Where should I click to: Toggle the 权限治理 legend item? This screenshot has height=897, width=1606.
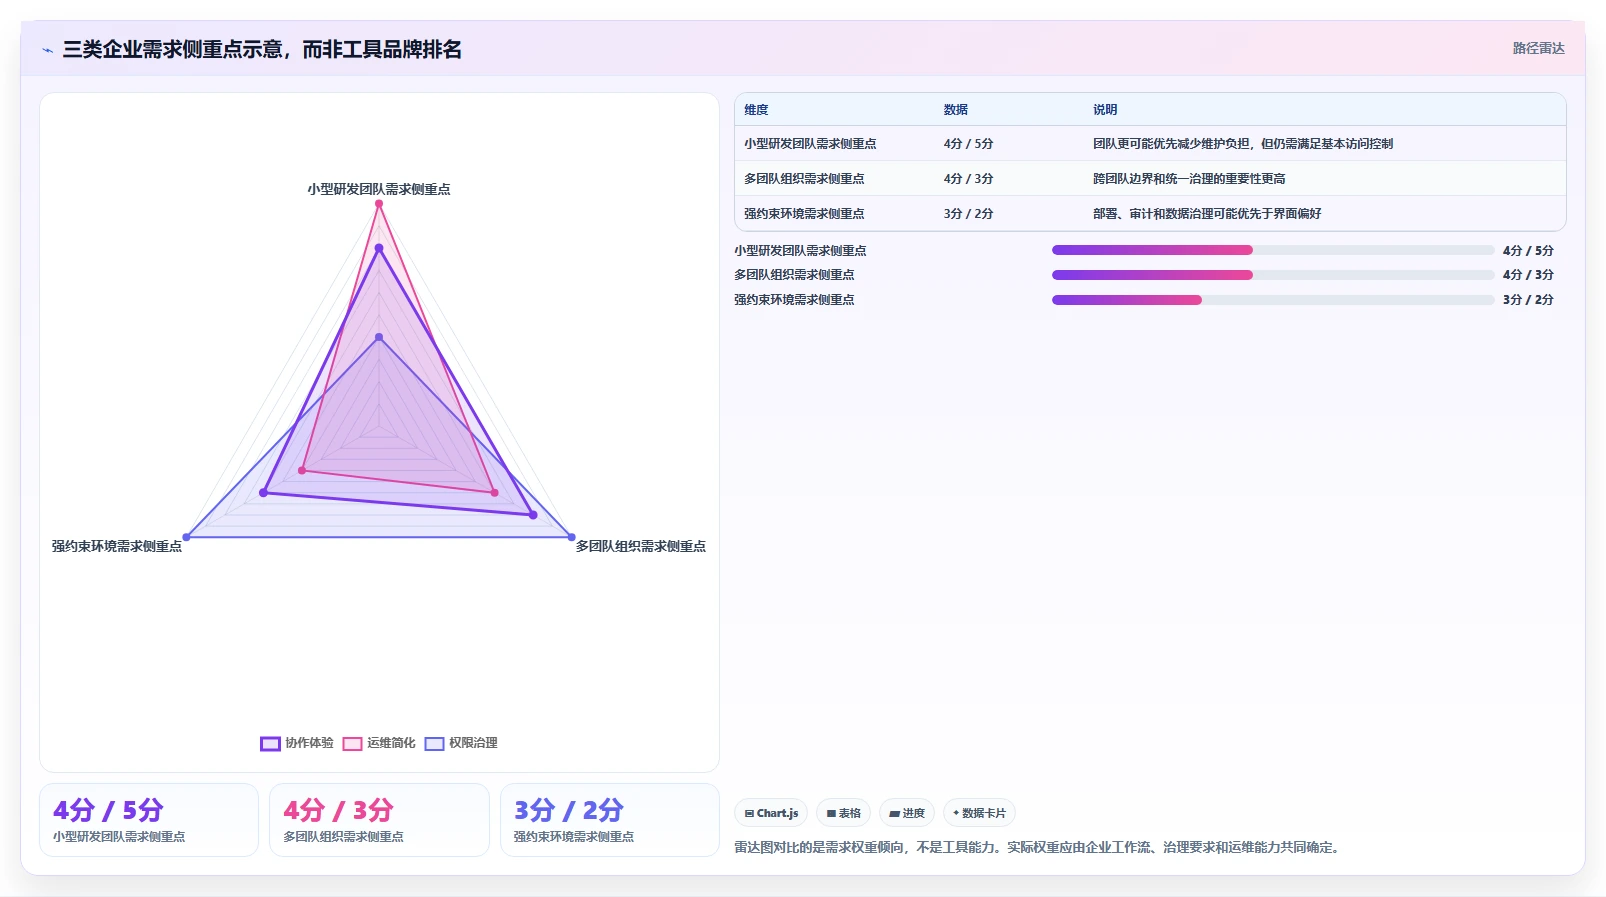[461, 743]
